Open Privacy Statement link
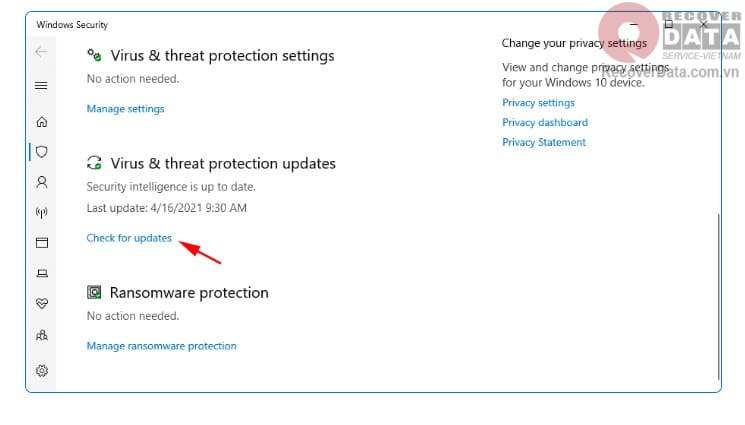 pyautogui.click(x=543, y=142)
